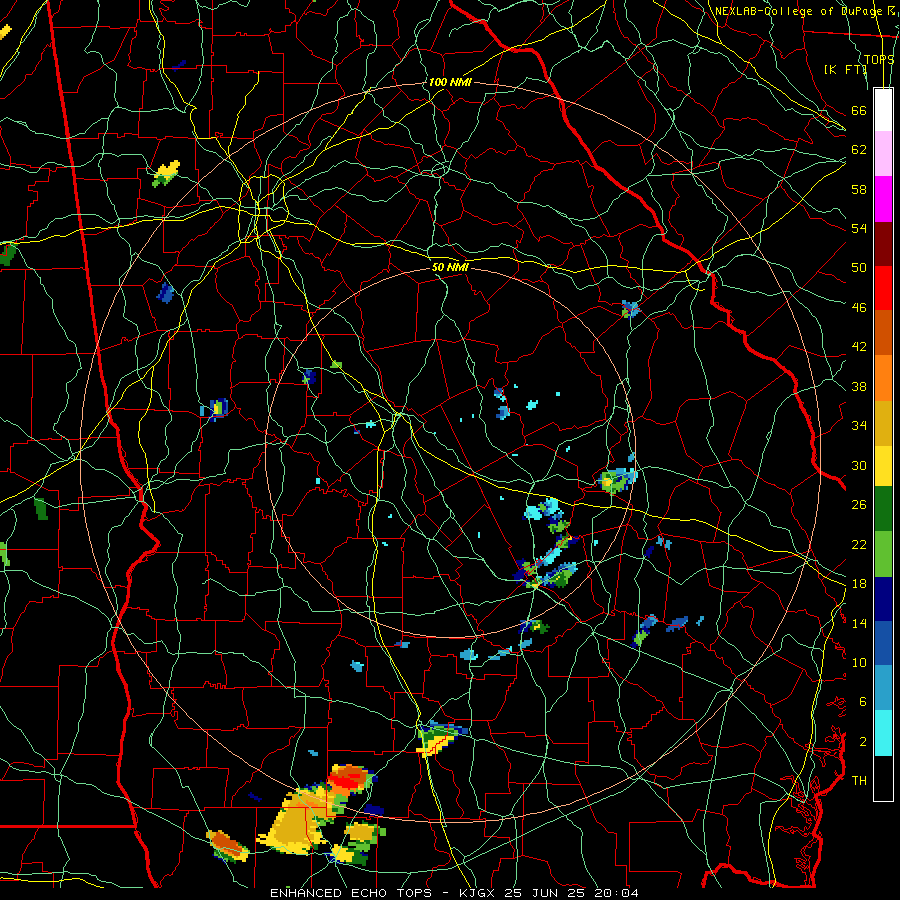Click legend value 38
The width and height of the screenshot is (900, 900).
pyautogui.click(x=859, y=386)
